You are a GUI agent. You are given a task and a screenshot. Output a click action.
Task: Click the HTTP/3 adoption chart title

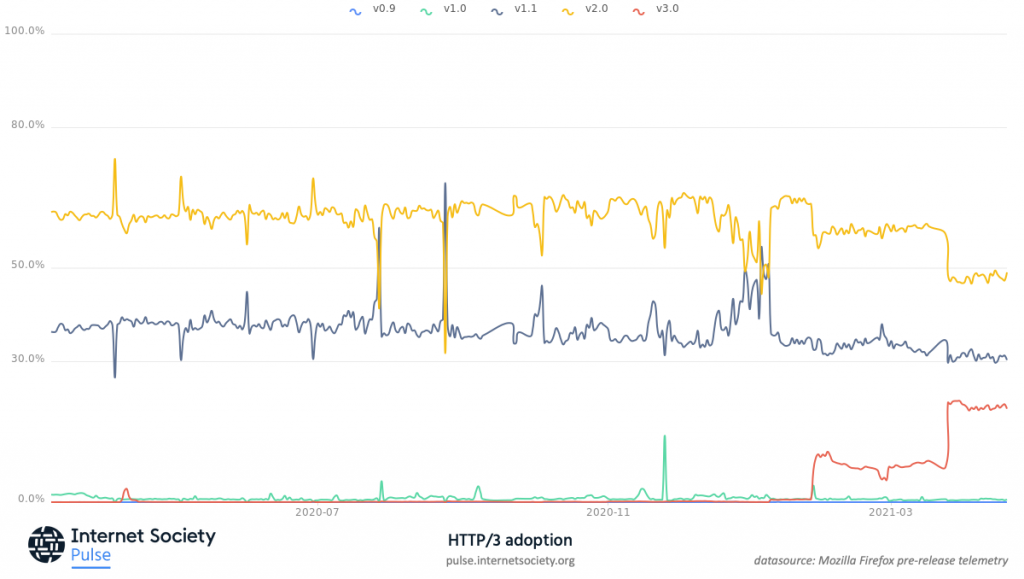(510, 540)
